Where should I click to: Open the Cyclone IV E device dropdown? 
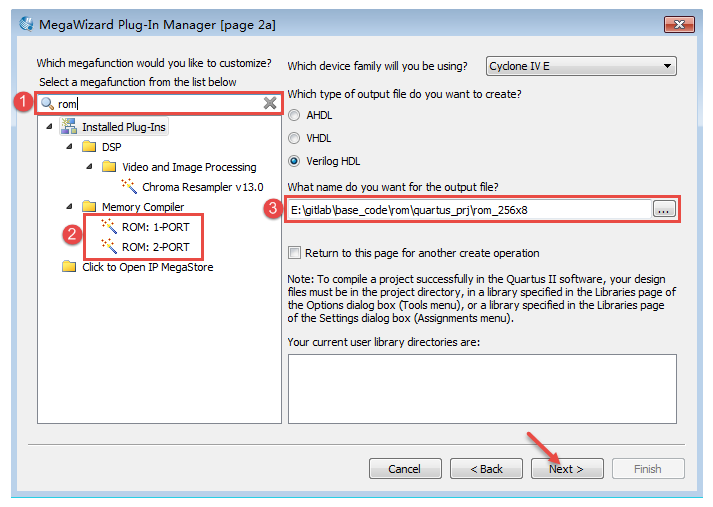581,66
